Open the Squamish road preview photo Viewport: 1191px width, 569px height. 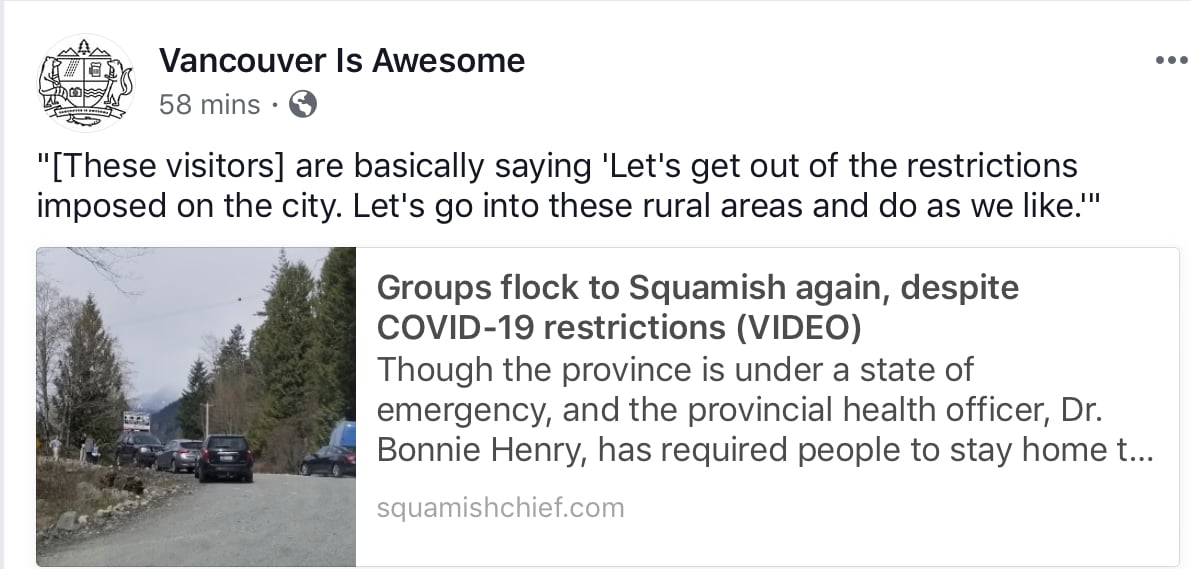pos(196,407)
